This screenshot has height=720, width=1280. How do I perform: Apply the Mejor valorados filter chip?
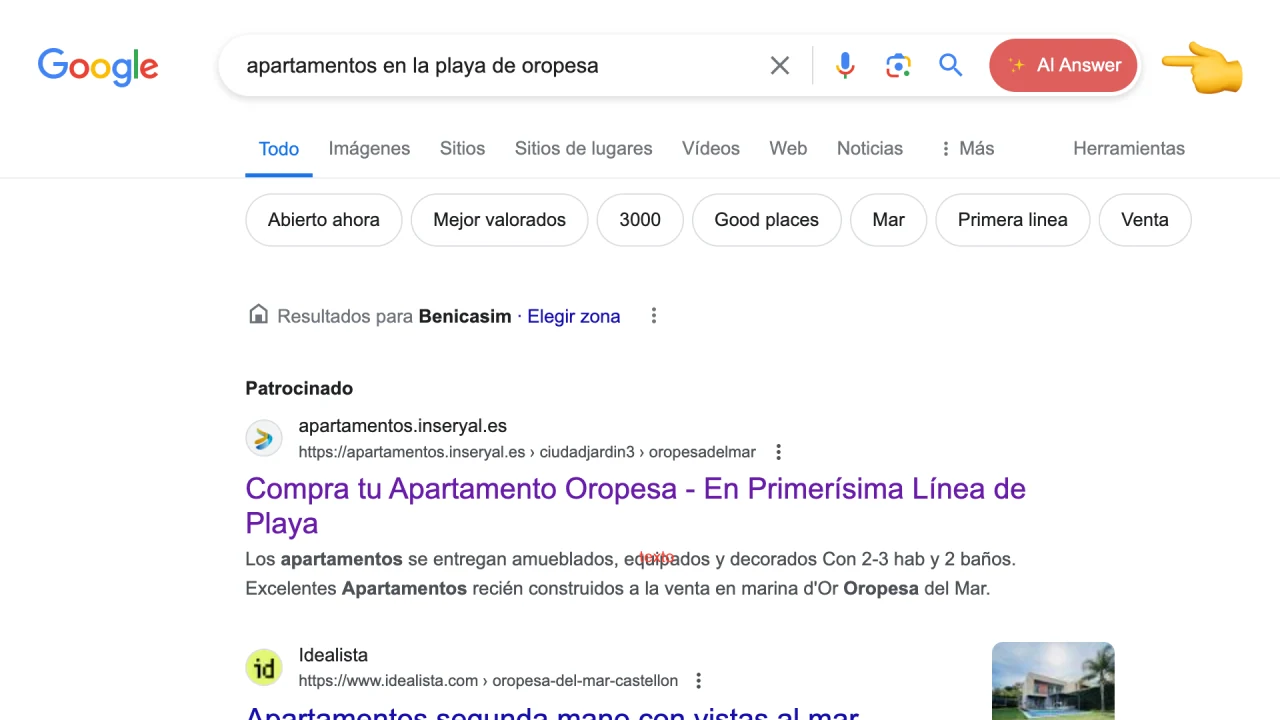tap(499, 220)
